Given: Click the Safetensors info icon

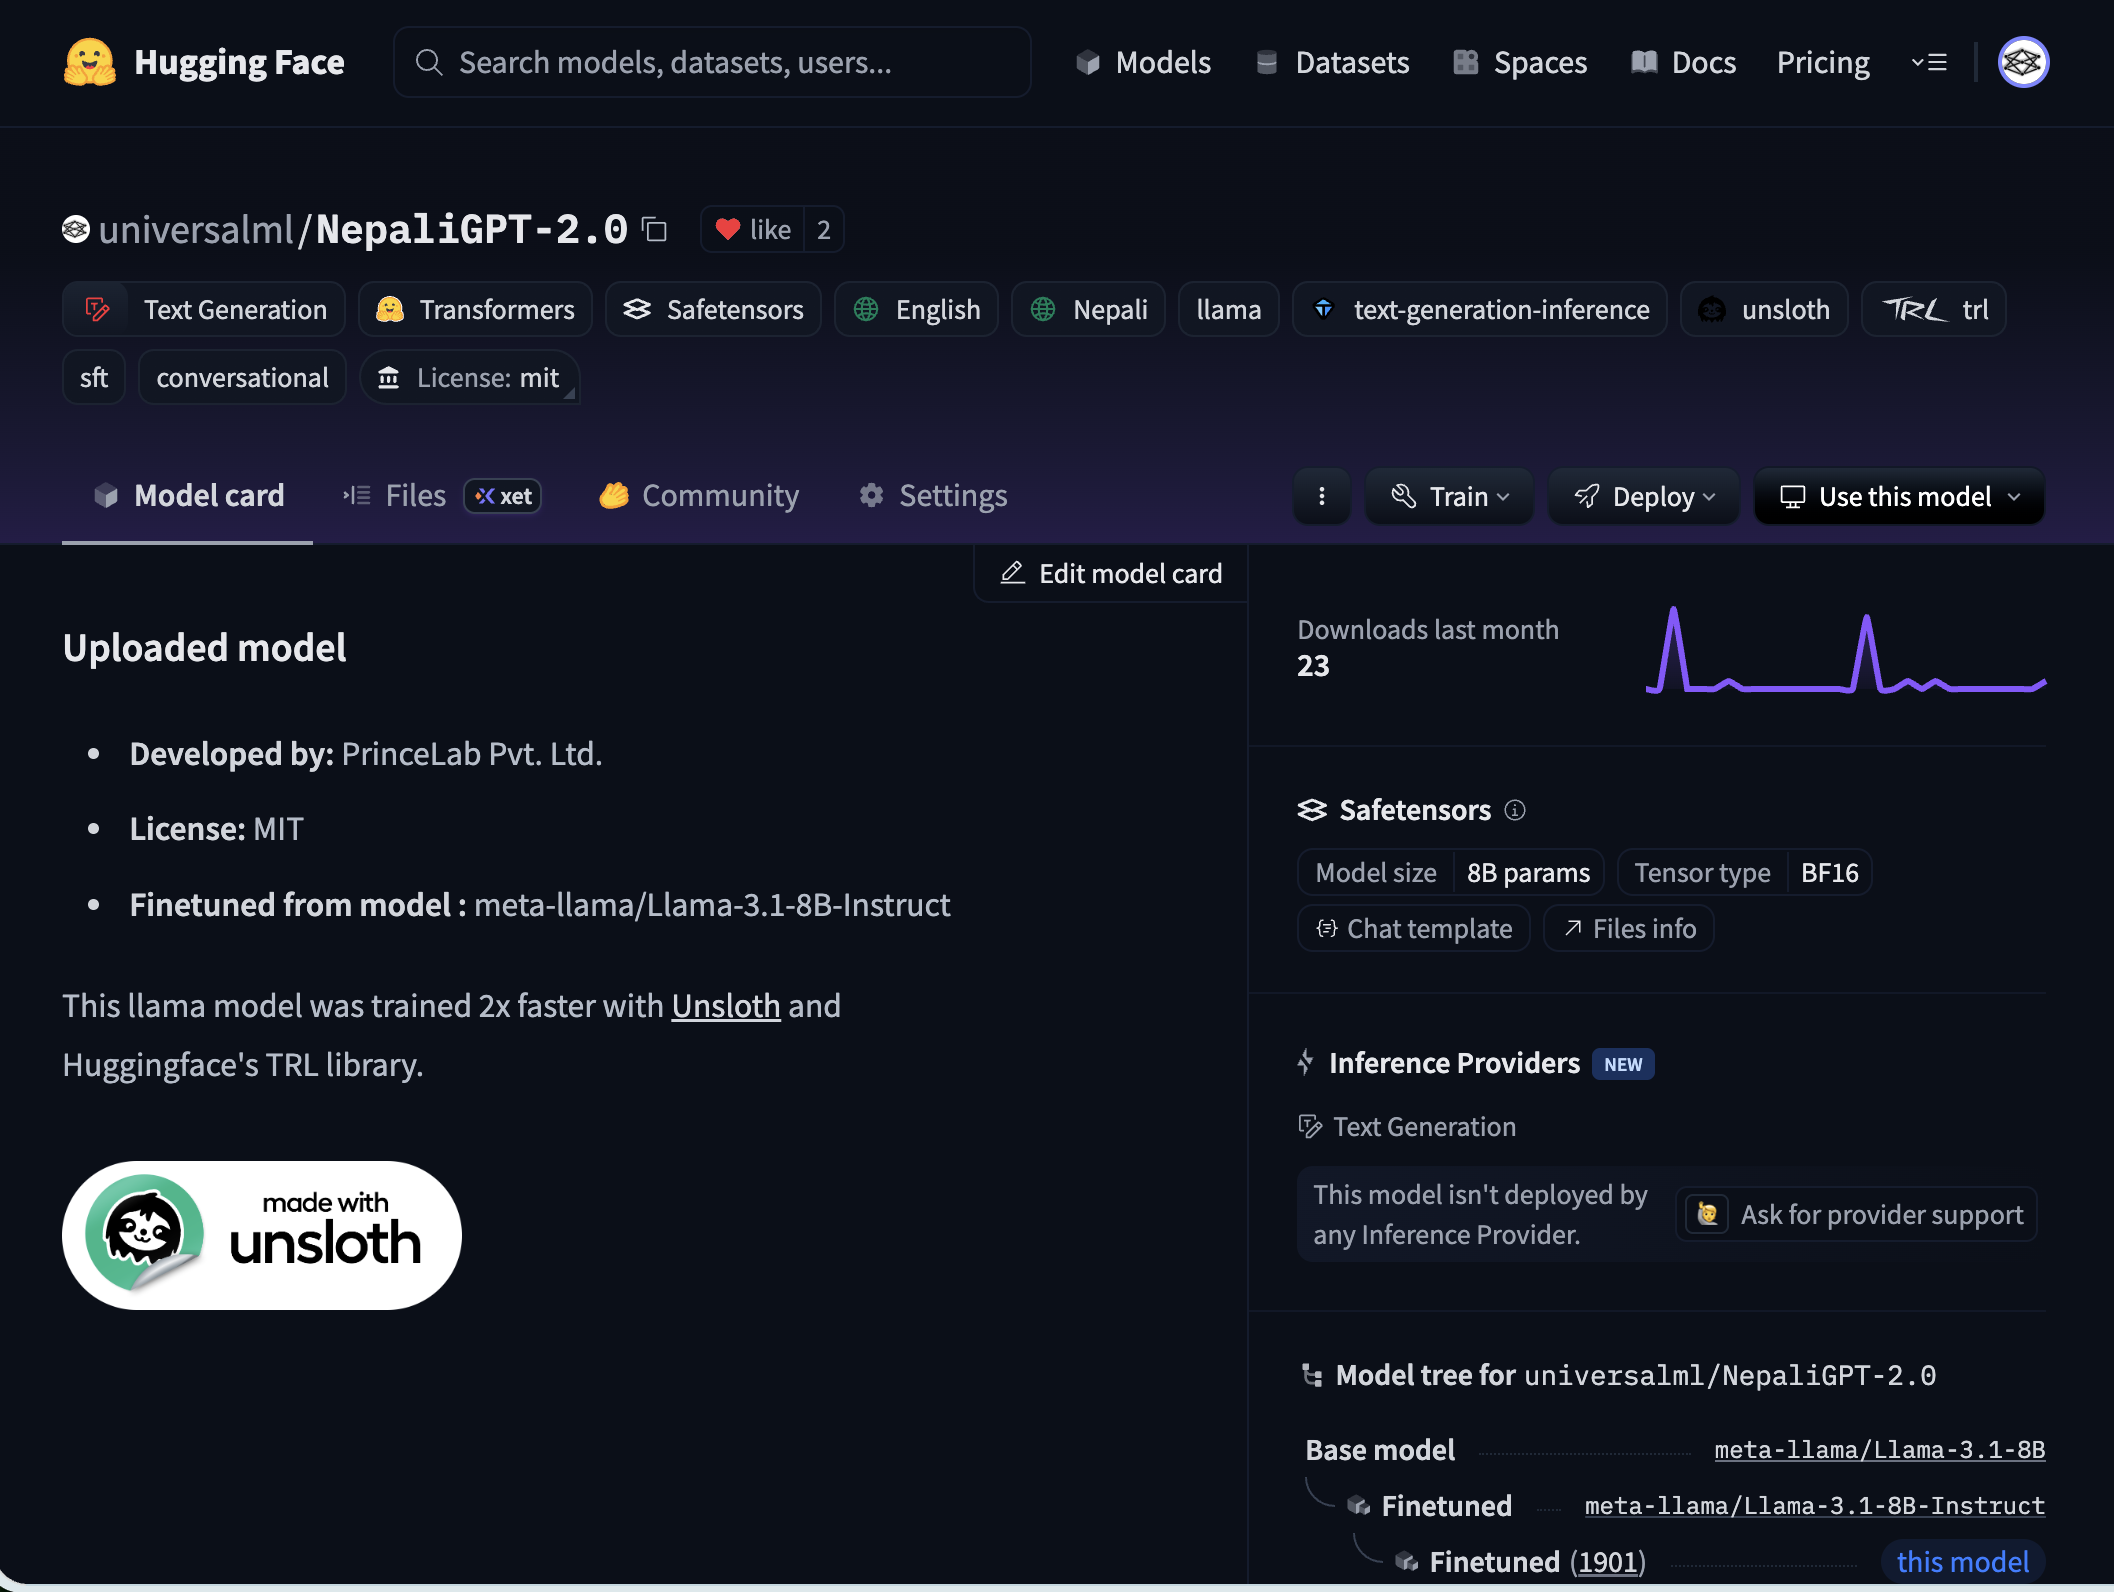Looking at the screenshot, I should (1515, 810).
